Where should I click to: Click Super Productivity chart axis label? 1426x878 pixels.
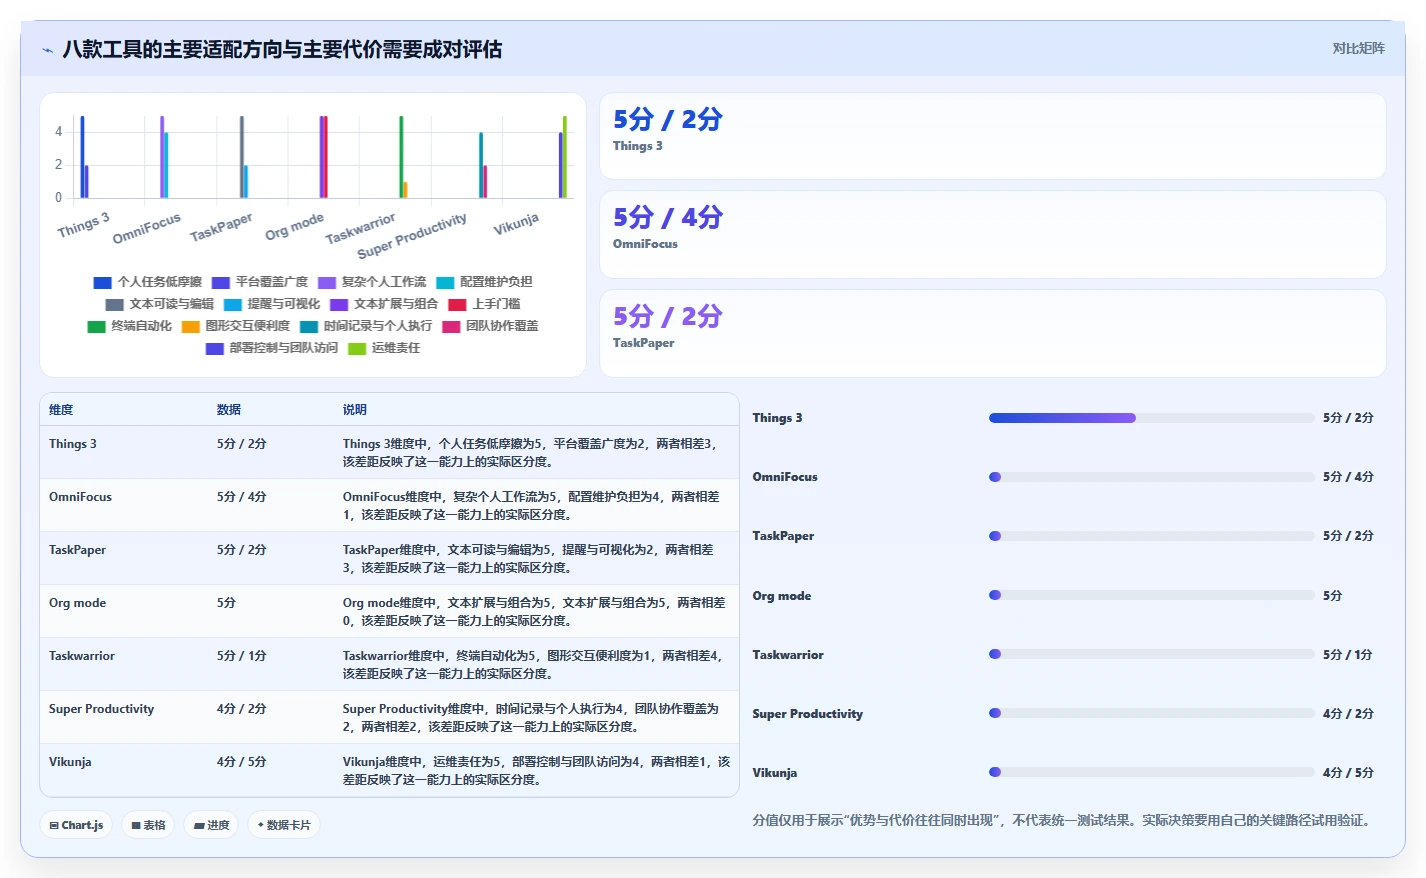(x=411, y=236)
